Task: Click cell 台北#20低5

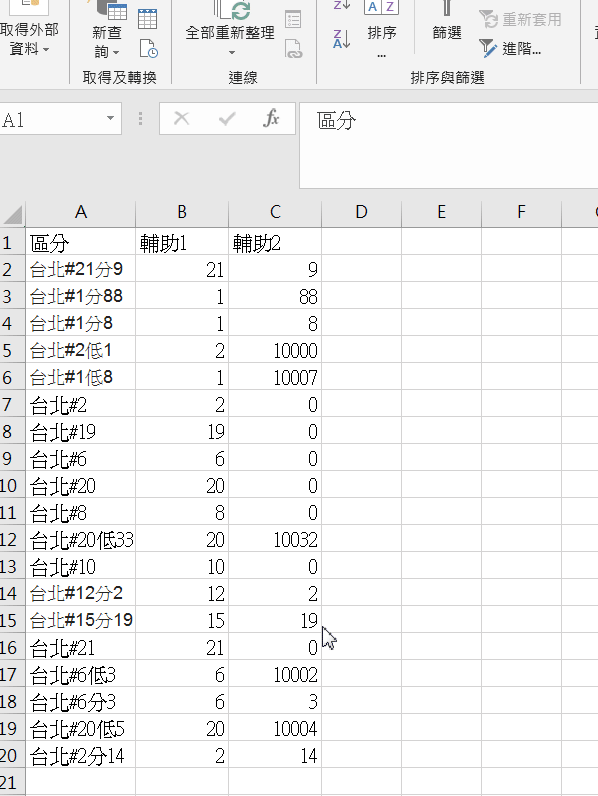Action: click(x=81, y=728)
